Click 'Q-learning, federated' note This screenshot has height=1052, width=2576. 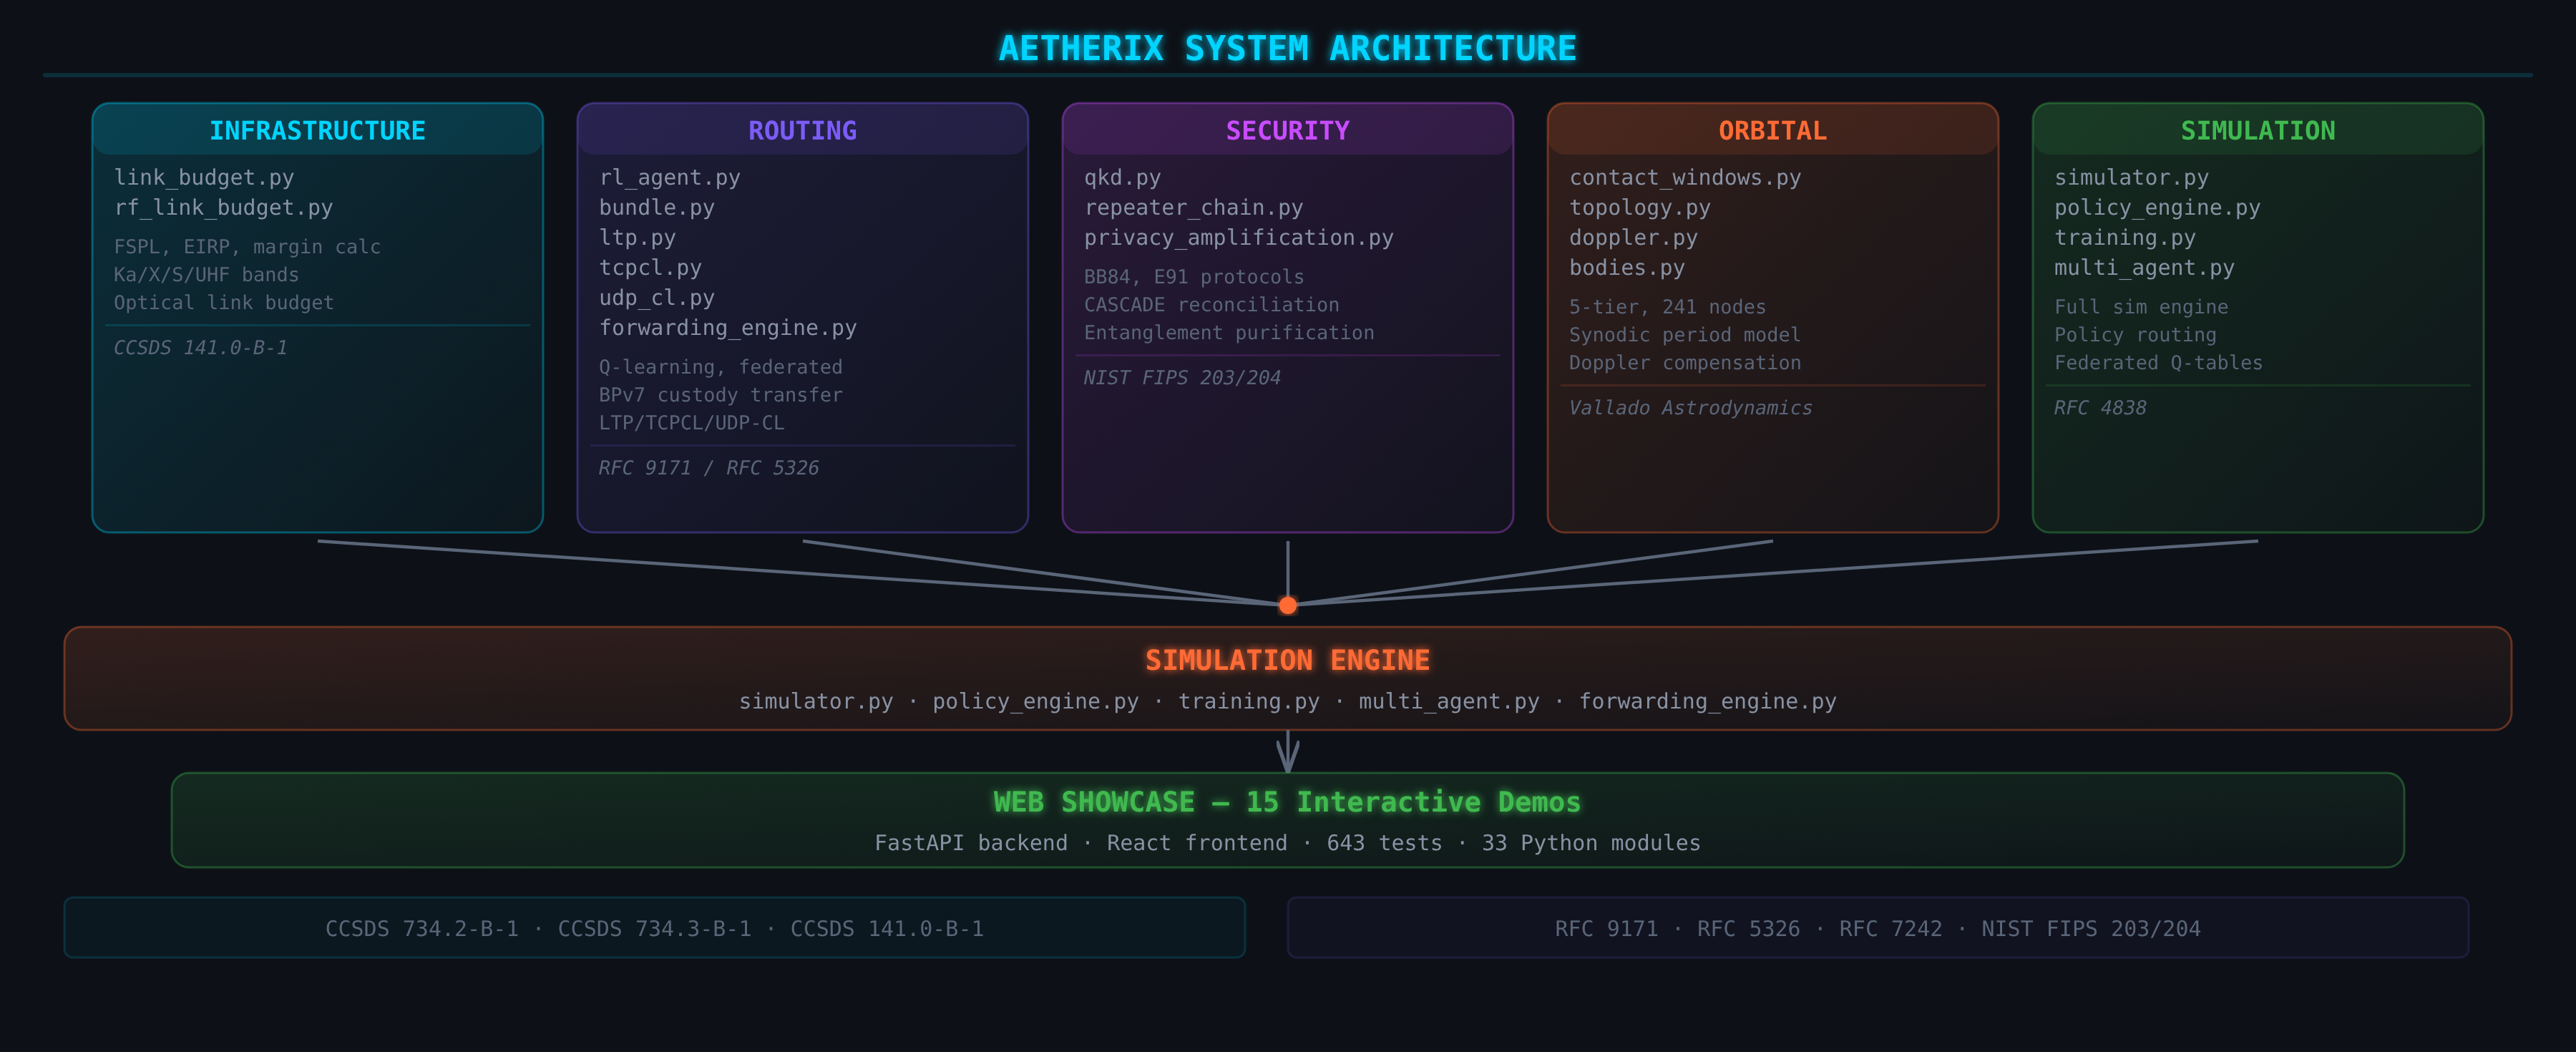pyautogui.click(x=721, y=367)
